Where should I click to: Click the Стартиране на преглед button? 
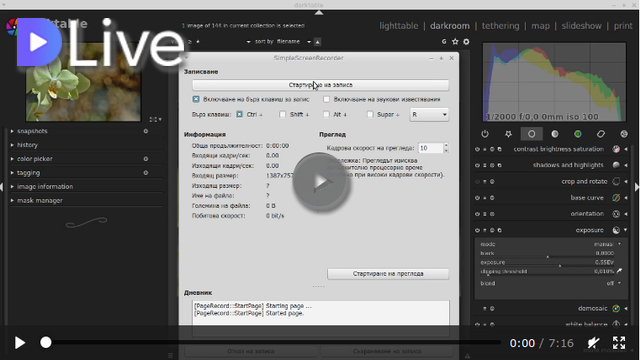pyautogui.click(x=388, y=274)
